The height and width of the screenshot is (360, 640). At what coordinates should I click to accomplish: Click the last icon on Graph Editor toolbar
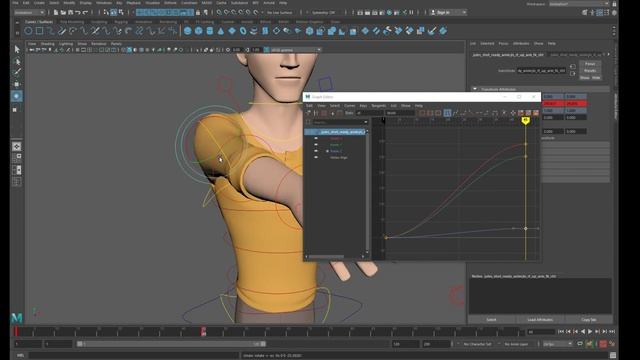[x=536, y=113]
